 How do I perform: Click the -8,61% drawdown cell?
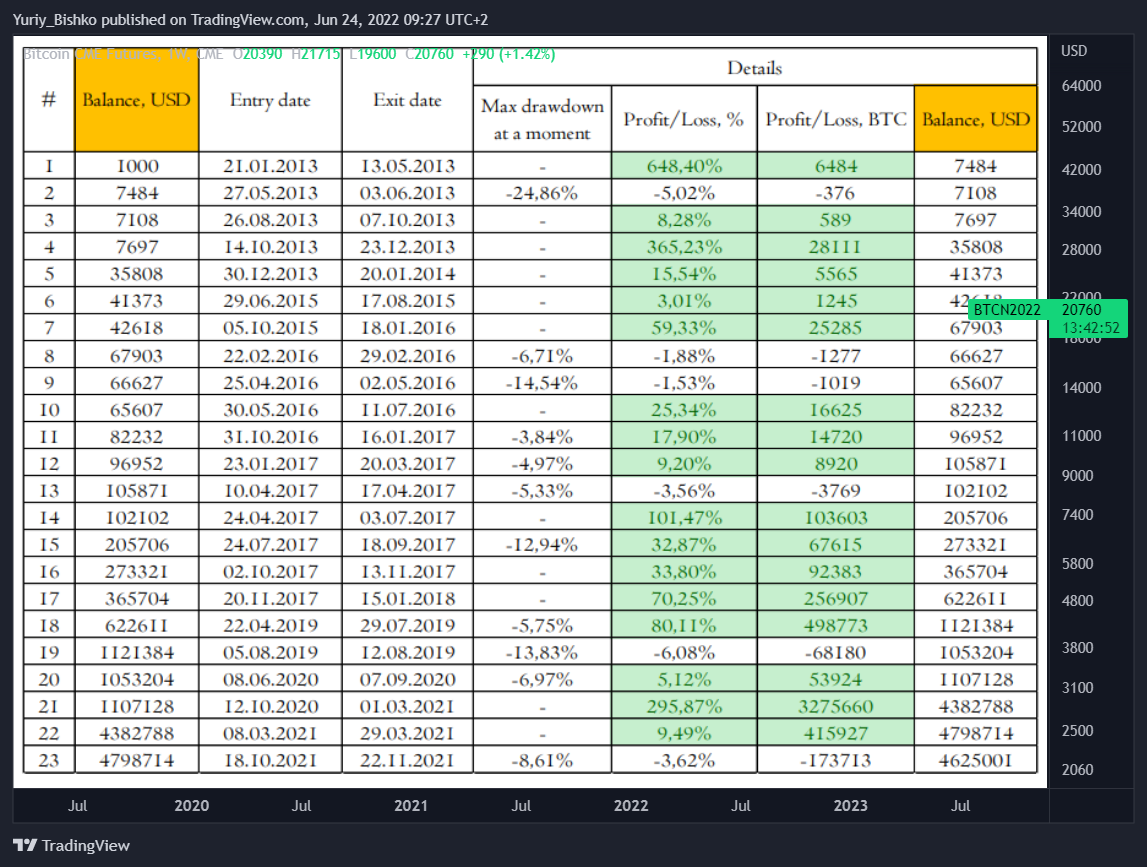coord(542,760)
